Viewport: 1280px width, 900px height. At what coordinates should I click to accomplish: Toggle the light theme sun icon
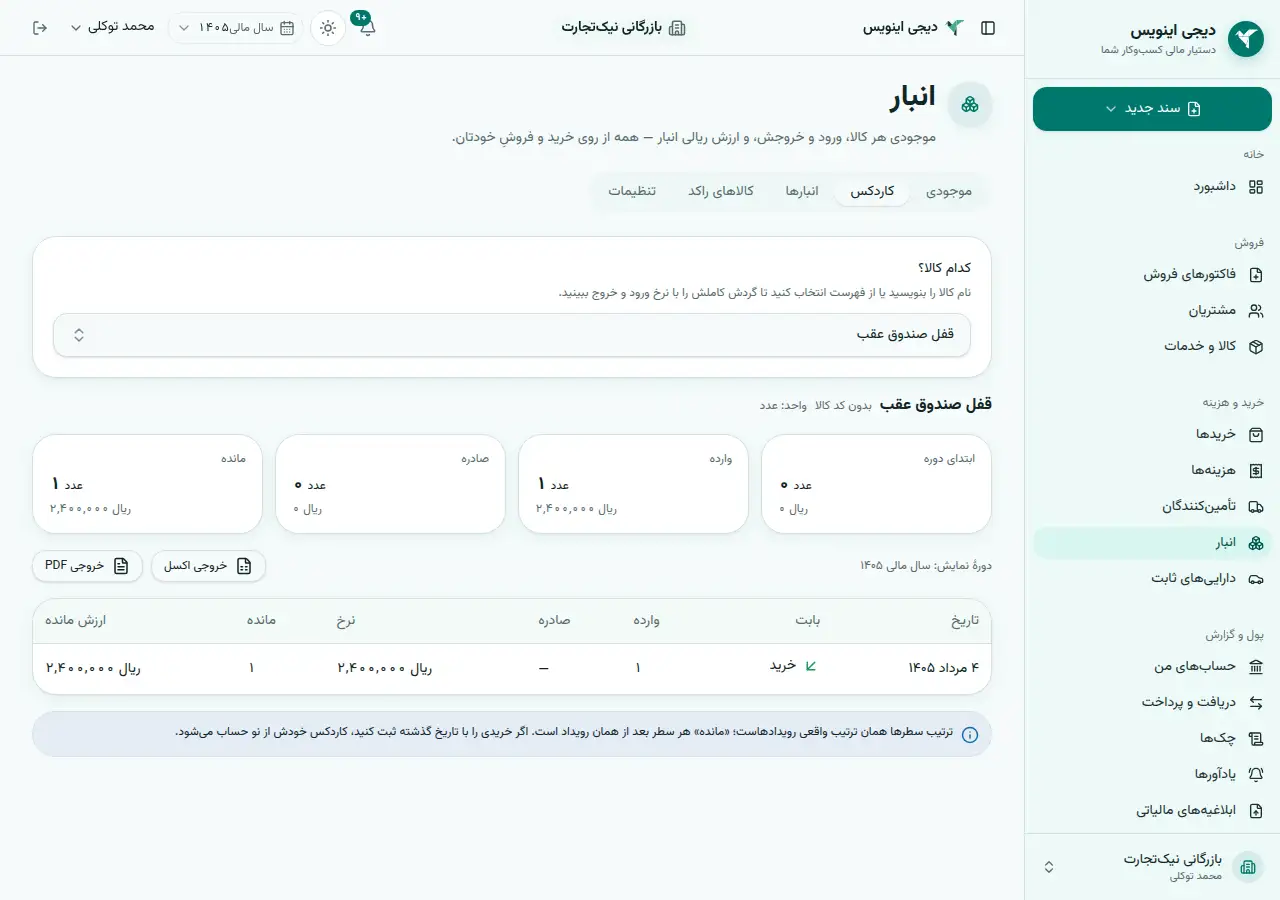[x=328, y=28]
